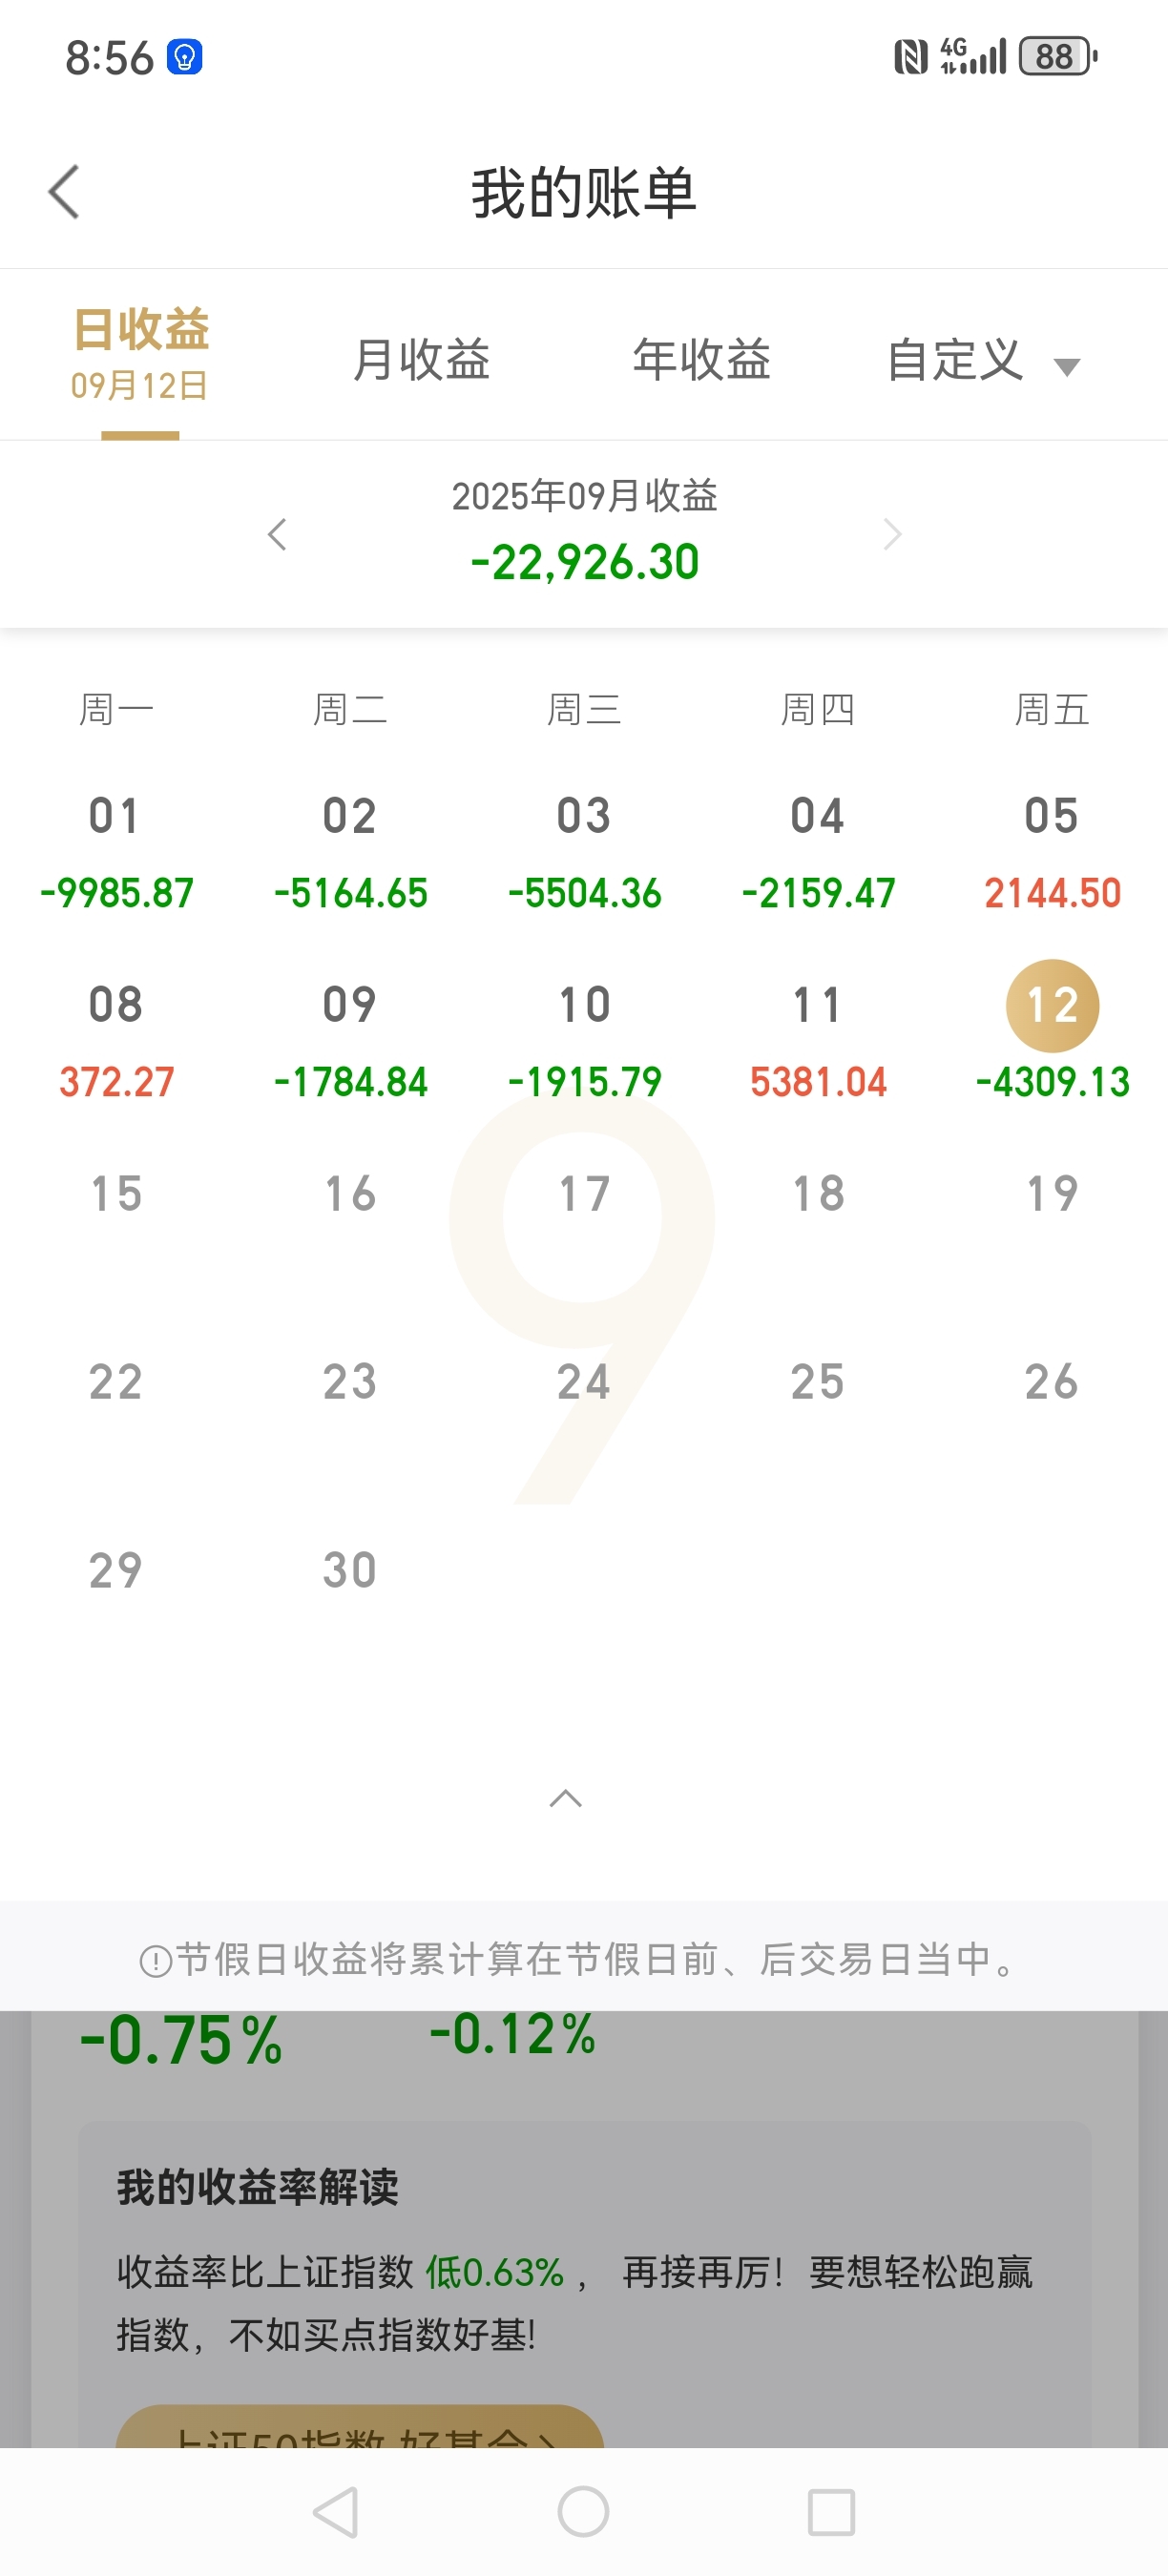This screenshot has width=1168, height=2576.
Task: Tap the back arrow in header
Action: pyautogui.click(x=64, y=192)
